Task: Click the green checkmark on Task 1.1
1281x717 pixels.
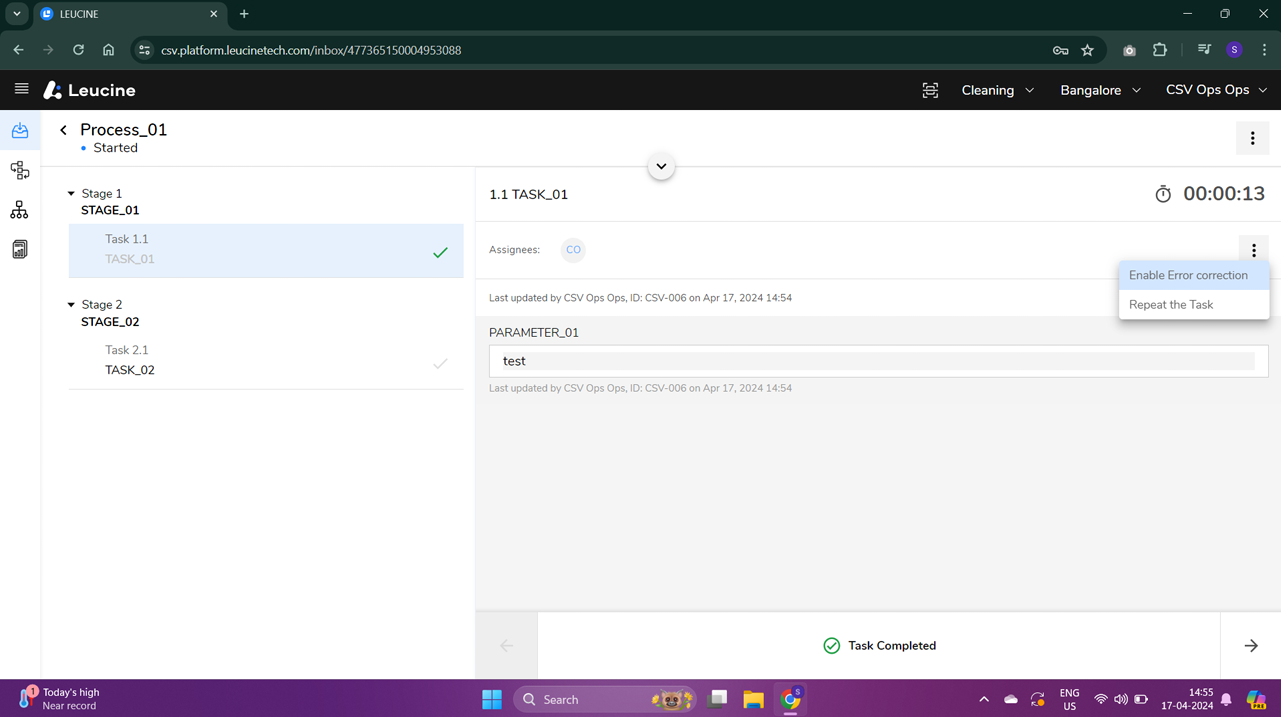Action: [x=440, y=253]
